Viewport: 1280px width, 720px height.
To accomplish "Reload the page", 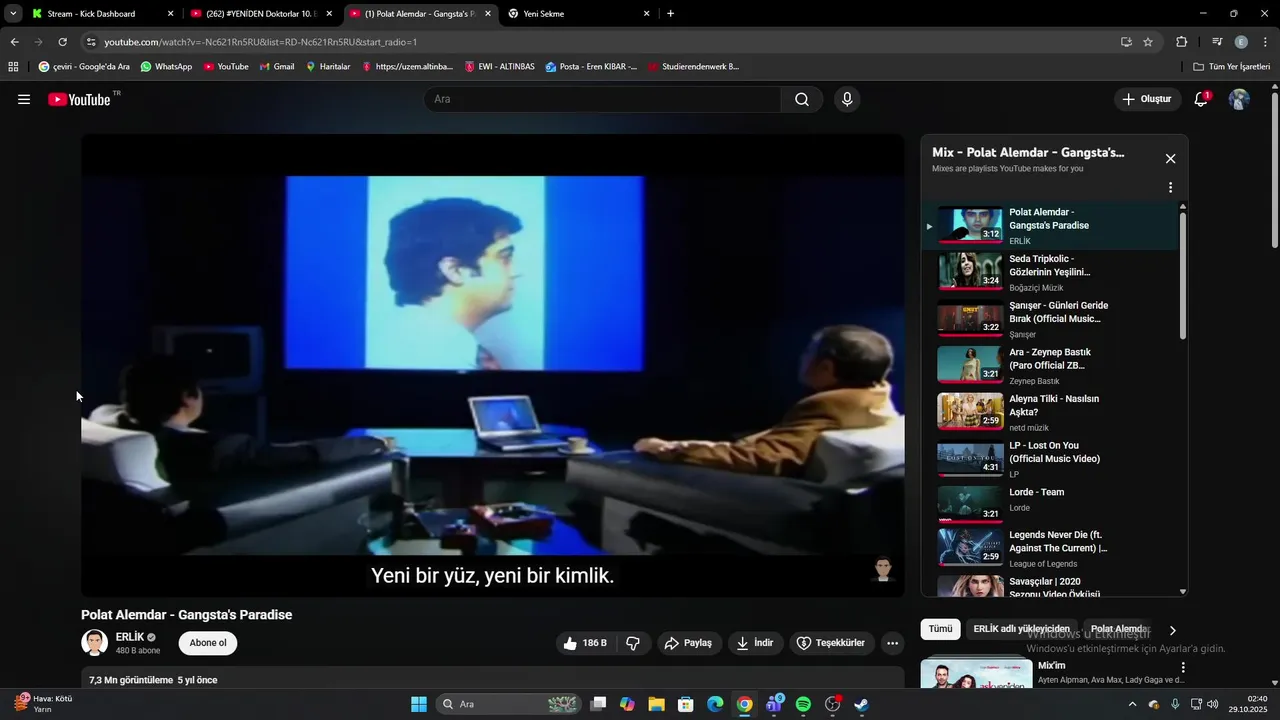I will pyautogui.click(x=62, y=42).
